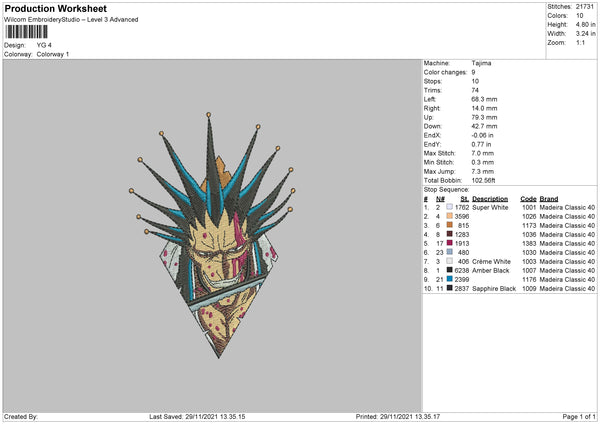
Task: Select the thread code '1009'
Action: (529, 289)
